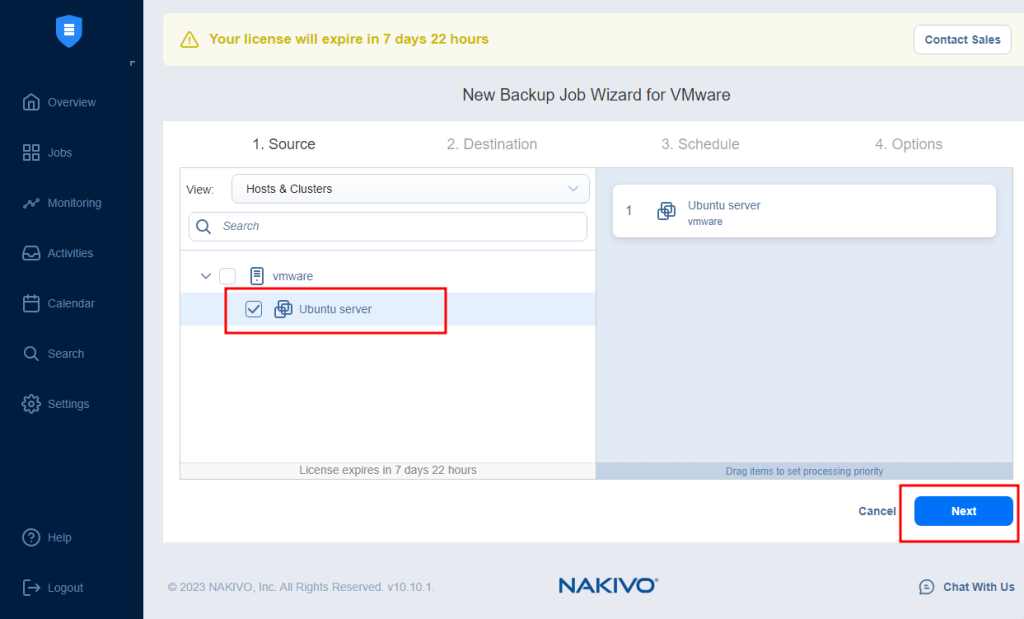Select Settings label in the sidebar
The width and height of the screenshot is (1024, 619).
69,404
